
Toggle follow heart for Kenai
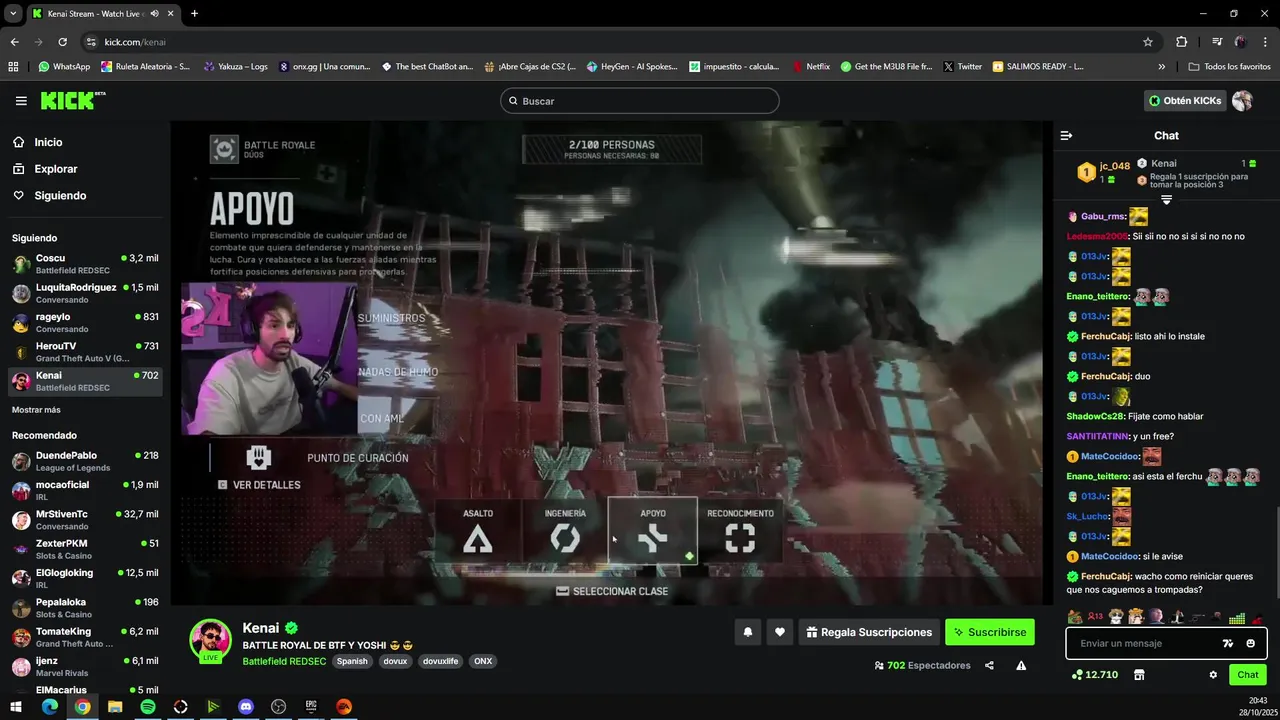[780, 632]
